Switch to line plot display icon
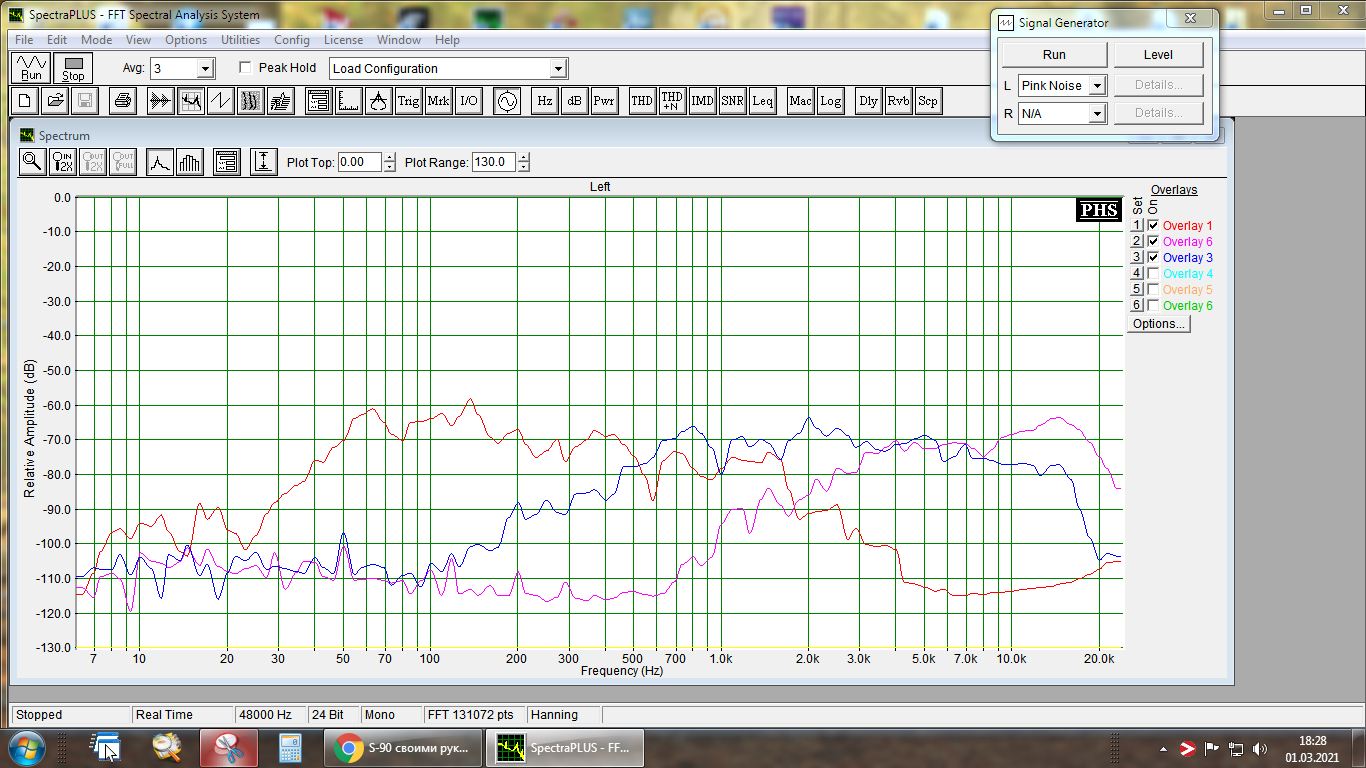Image resolution: width=1366 pixels, height=768 pixels. [160, 162]
